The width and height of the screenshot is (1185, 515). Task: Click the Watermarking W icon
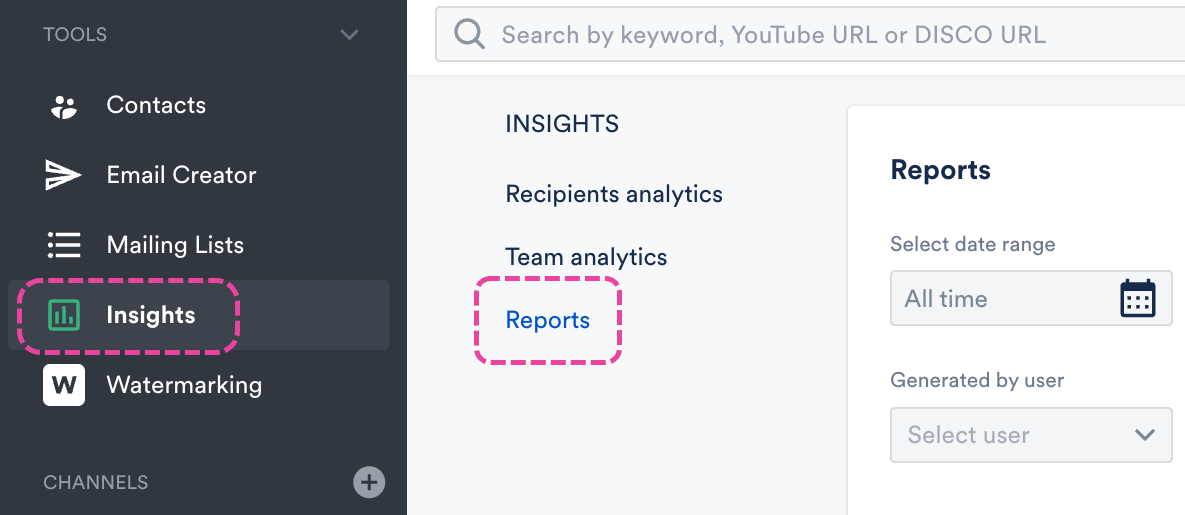click(x=64, y=385)
